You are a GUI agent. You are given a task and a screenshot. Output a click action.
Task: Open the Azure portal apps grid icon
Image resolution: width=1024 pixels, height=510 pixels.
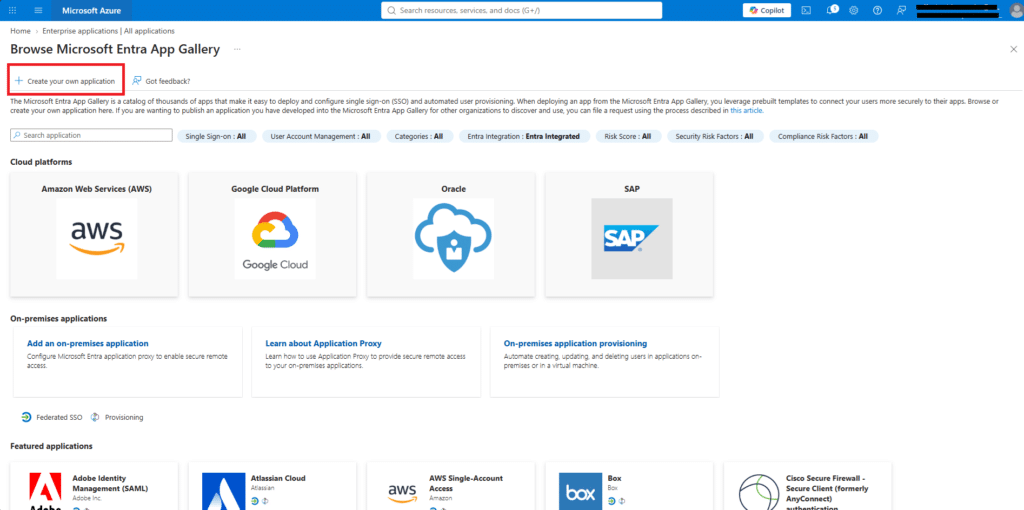[x=13, y=10]
